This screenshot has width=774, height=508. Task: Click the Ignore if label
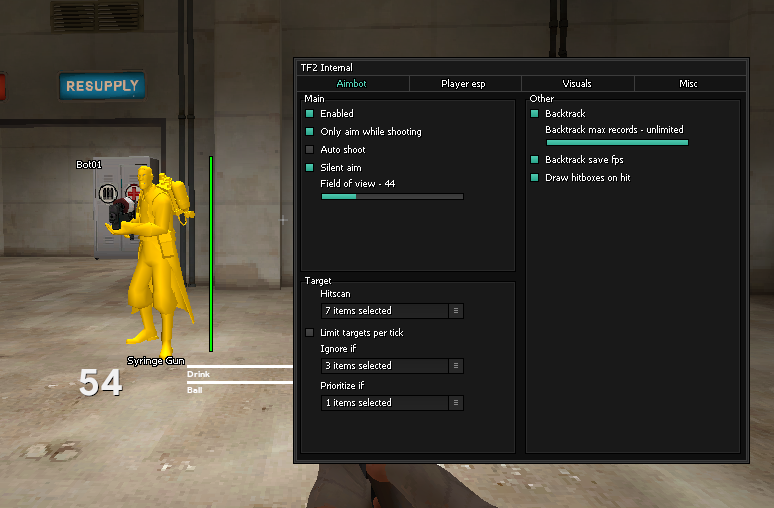pos(338,349)
